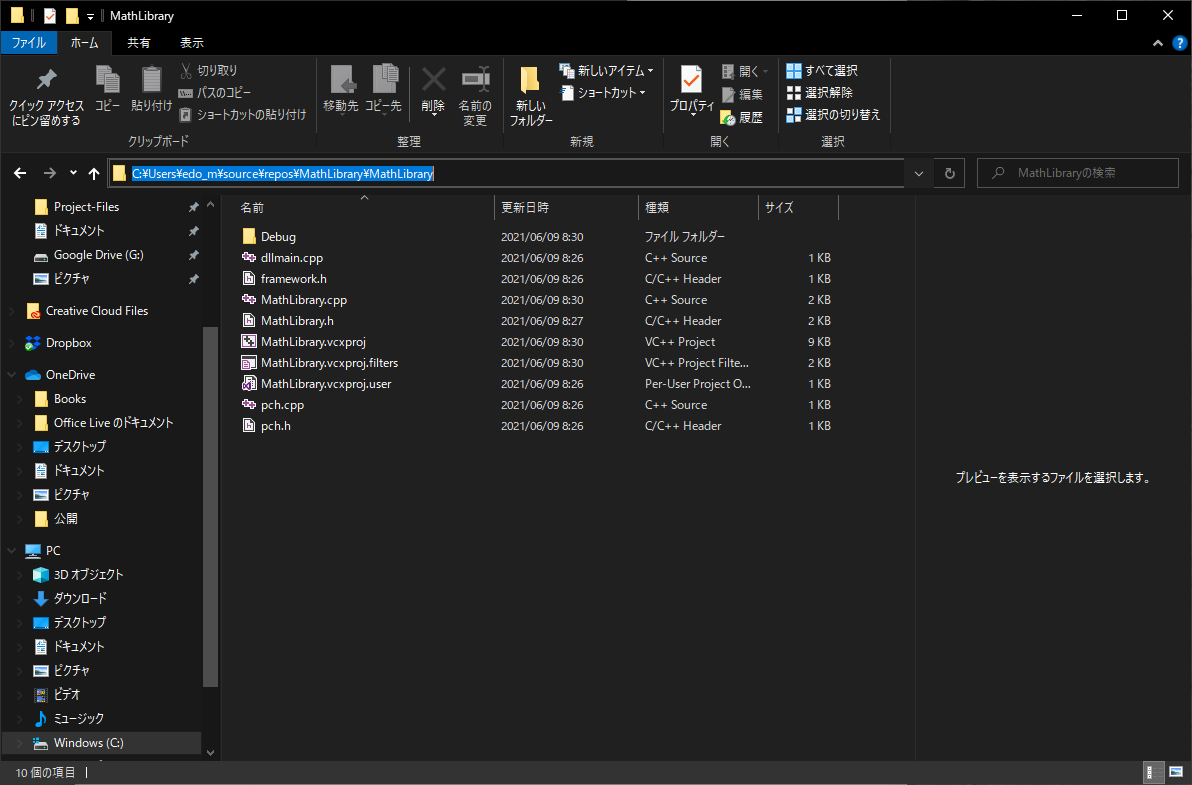Collapse the ribbon with the chevron
1192x785 pixels.
1158,43
